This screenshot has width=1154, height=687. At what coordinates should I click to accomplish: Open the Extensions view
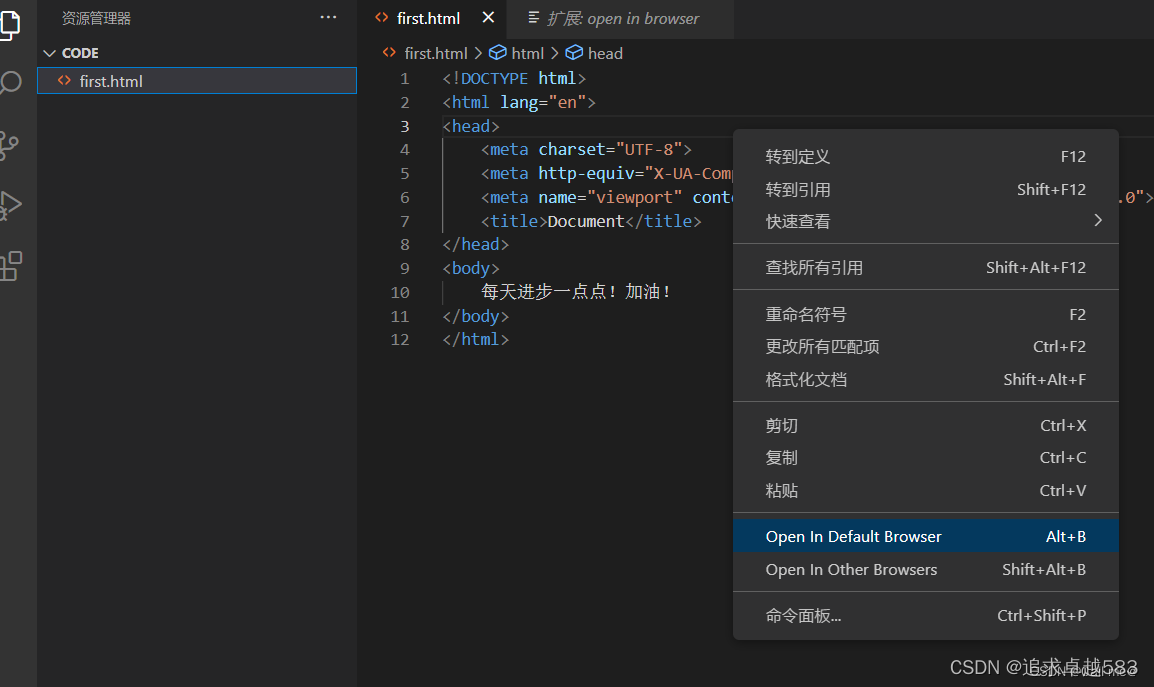pos(10,266)
